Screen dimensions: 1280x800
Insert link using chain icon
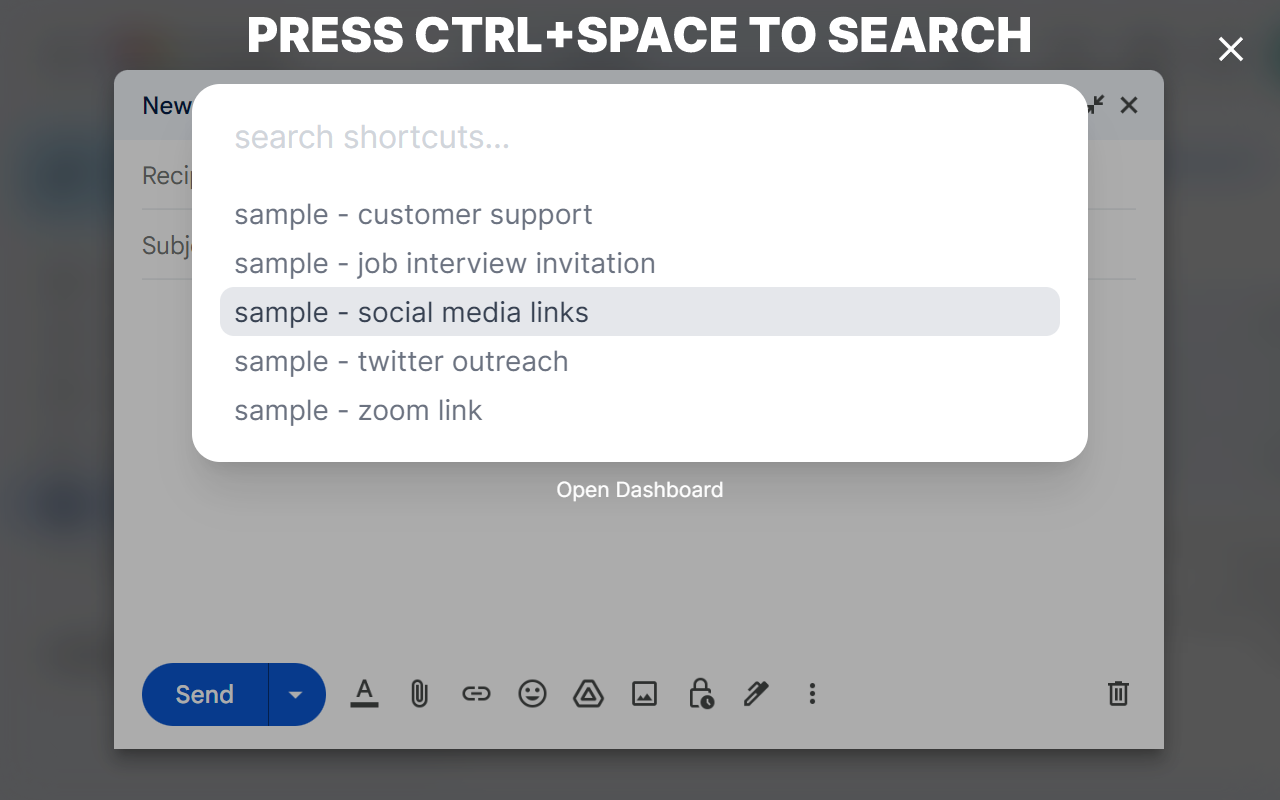coord(476,693)
